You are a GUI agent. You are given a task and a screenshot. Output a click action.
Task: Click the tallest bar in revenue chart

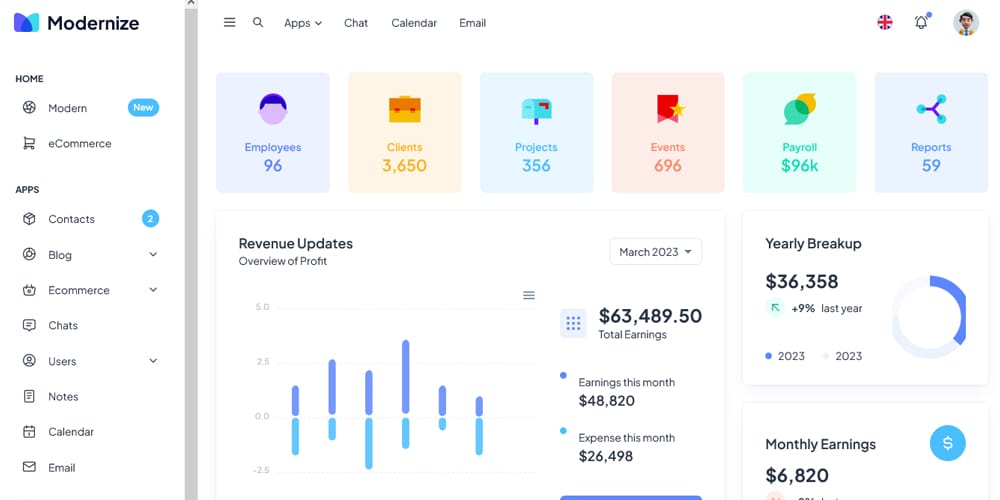[x=406, y=376]
